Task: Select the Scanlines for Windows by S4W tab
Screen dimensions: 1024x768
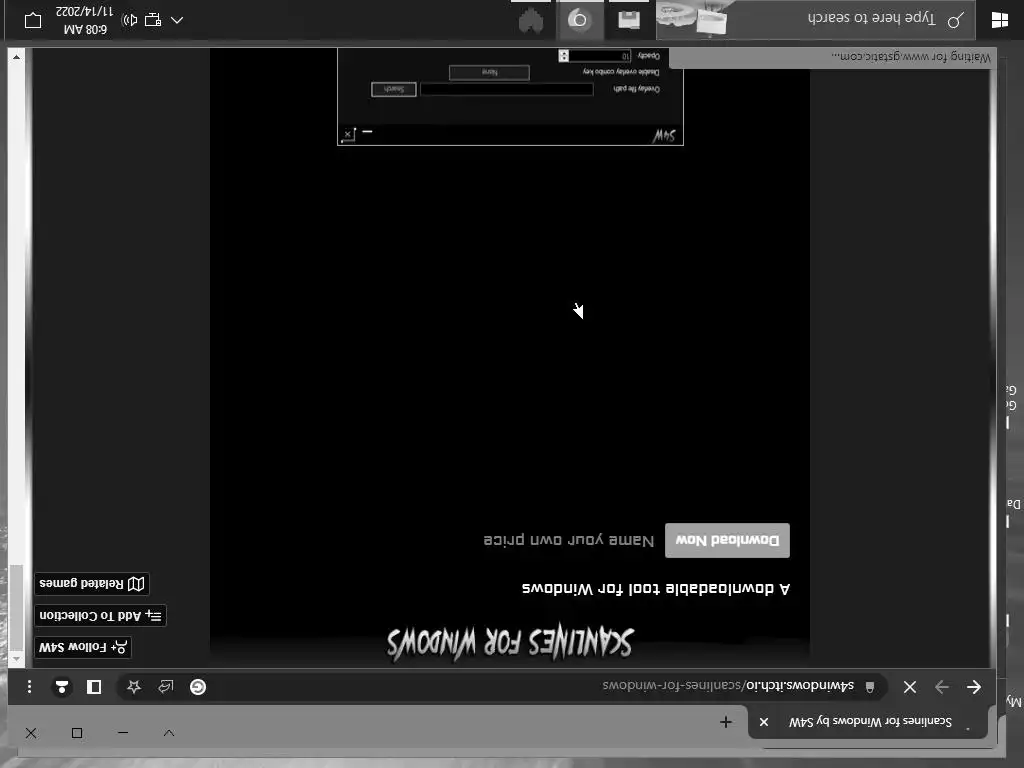Action: 867,722
